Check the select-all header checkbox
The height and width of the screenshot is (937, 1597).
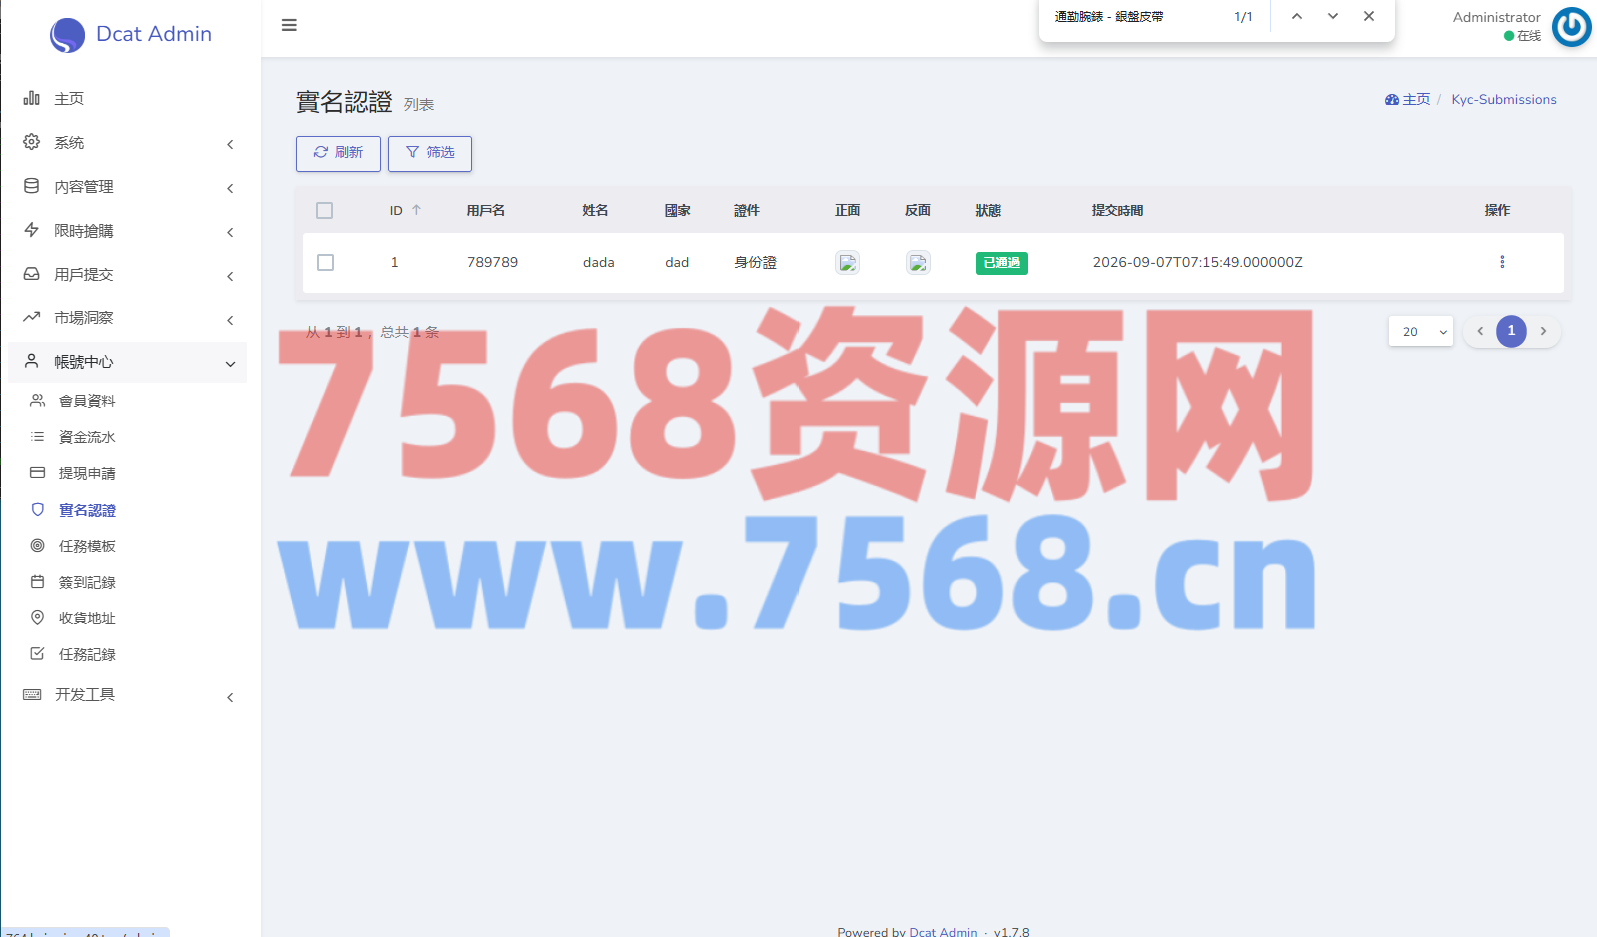[x=324, y=210]
